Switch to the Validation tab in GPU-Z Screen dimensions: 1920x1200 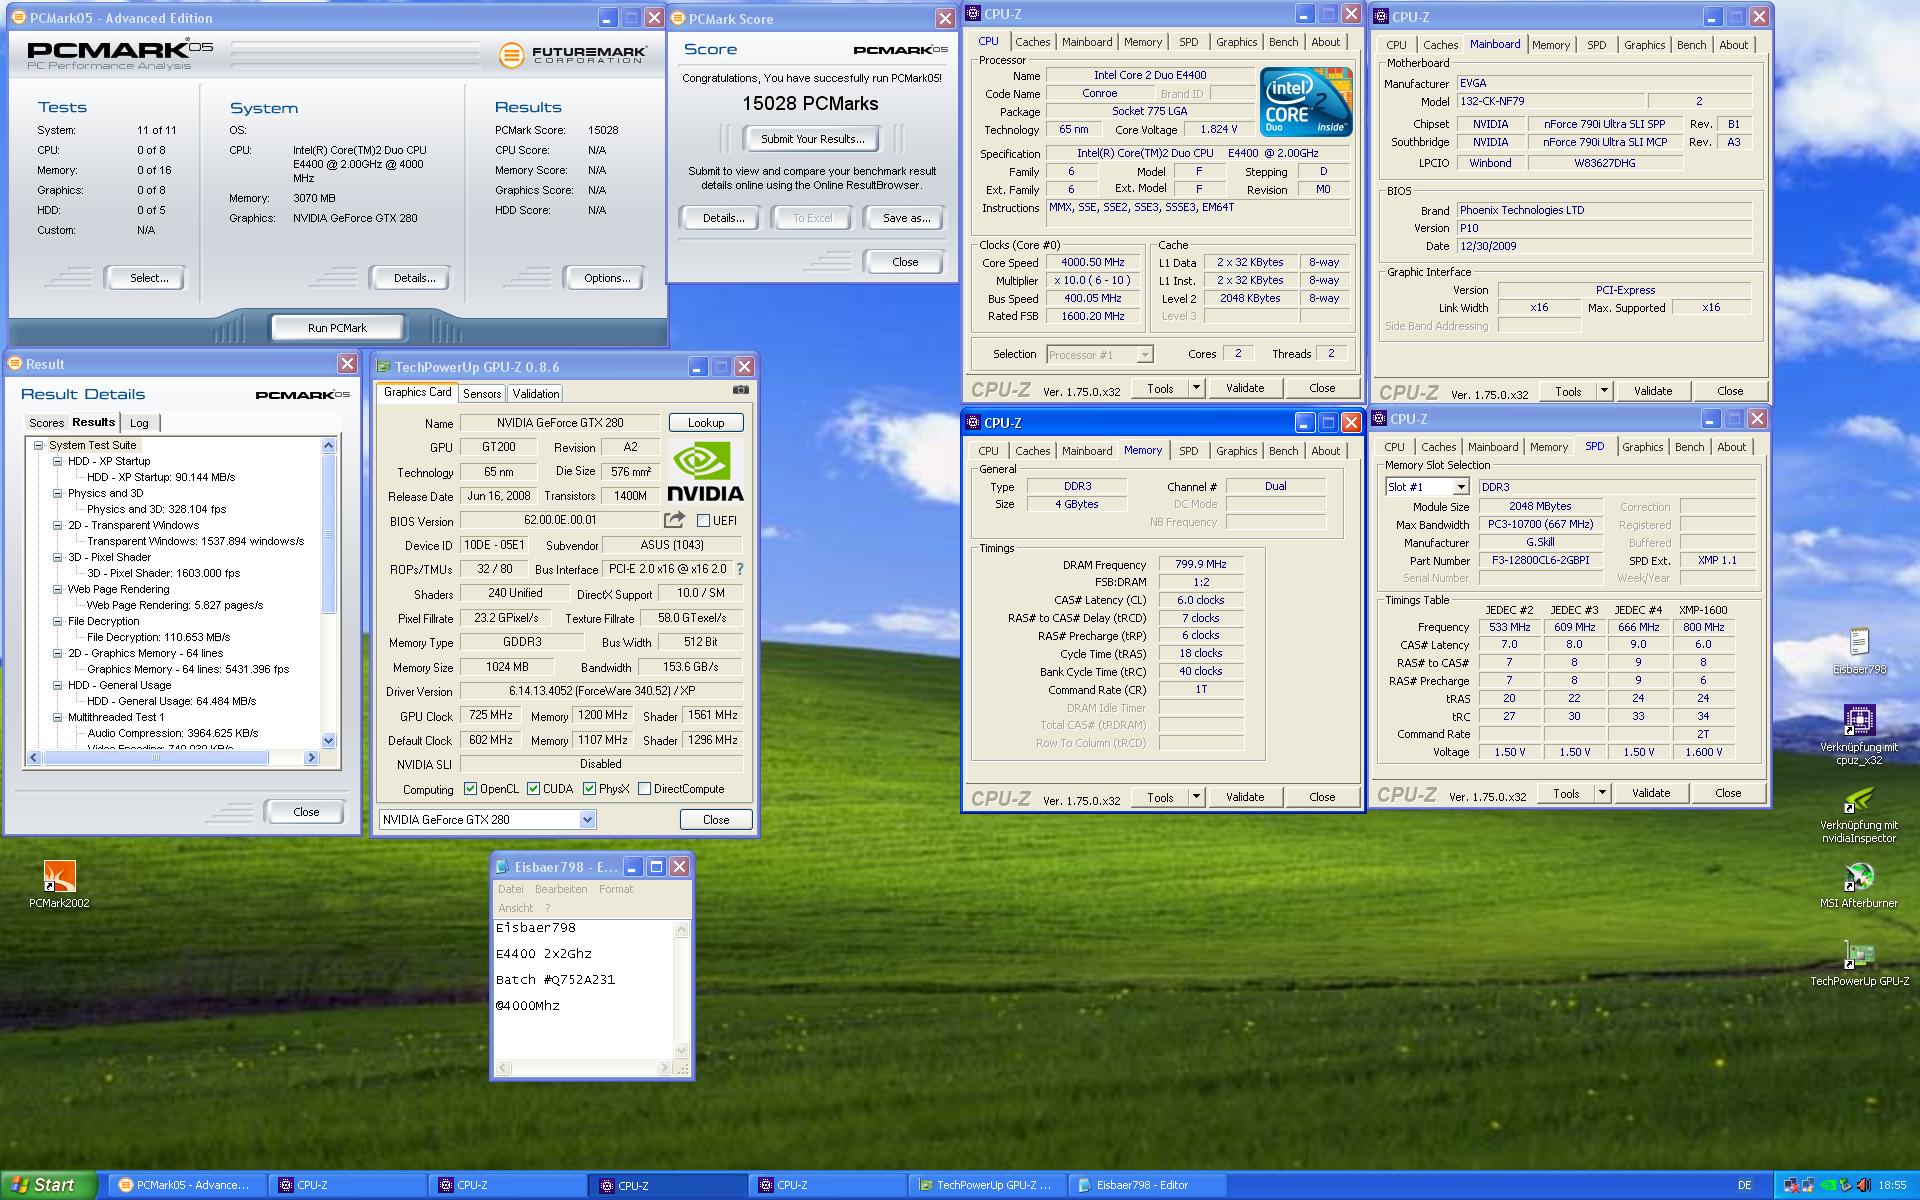[536, 394]
